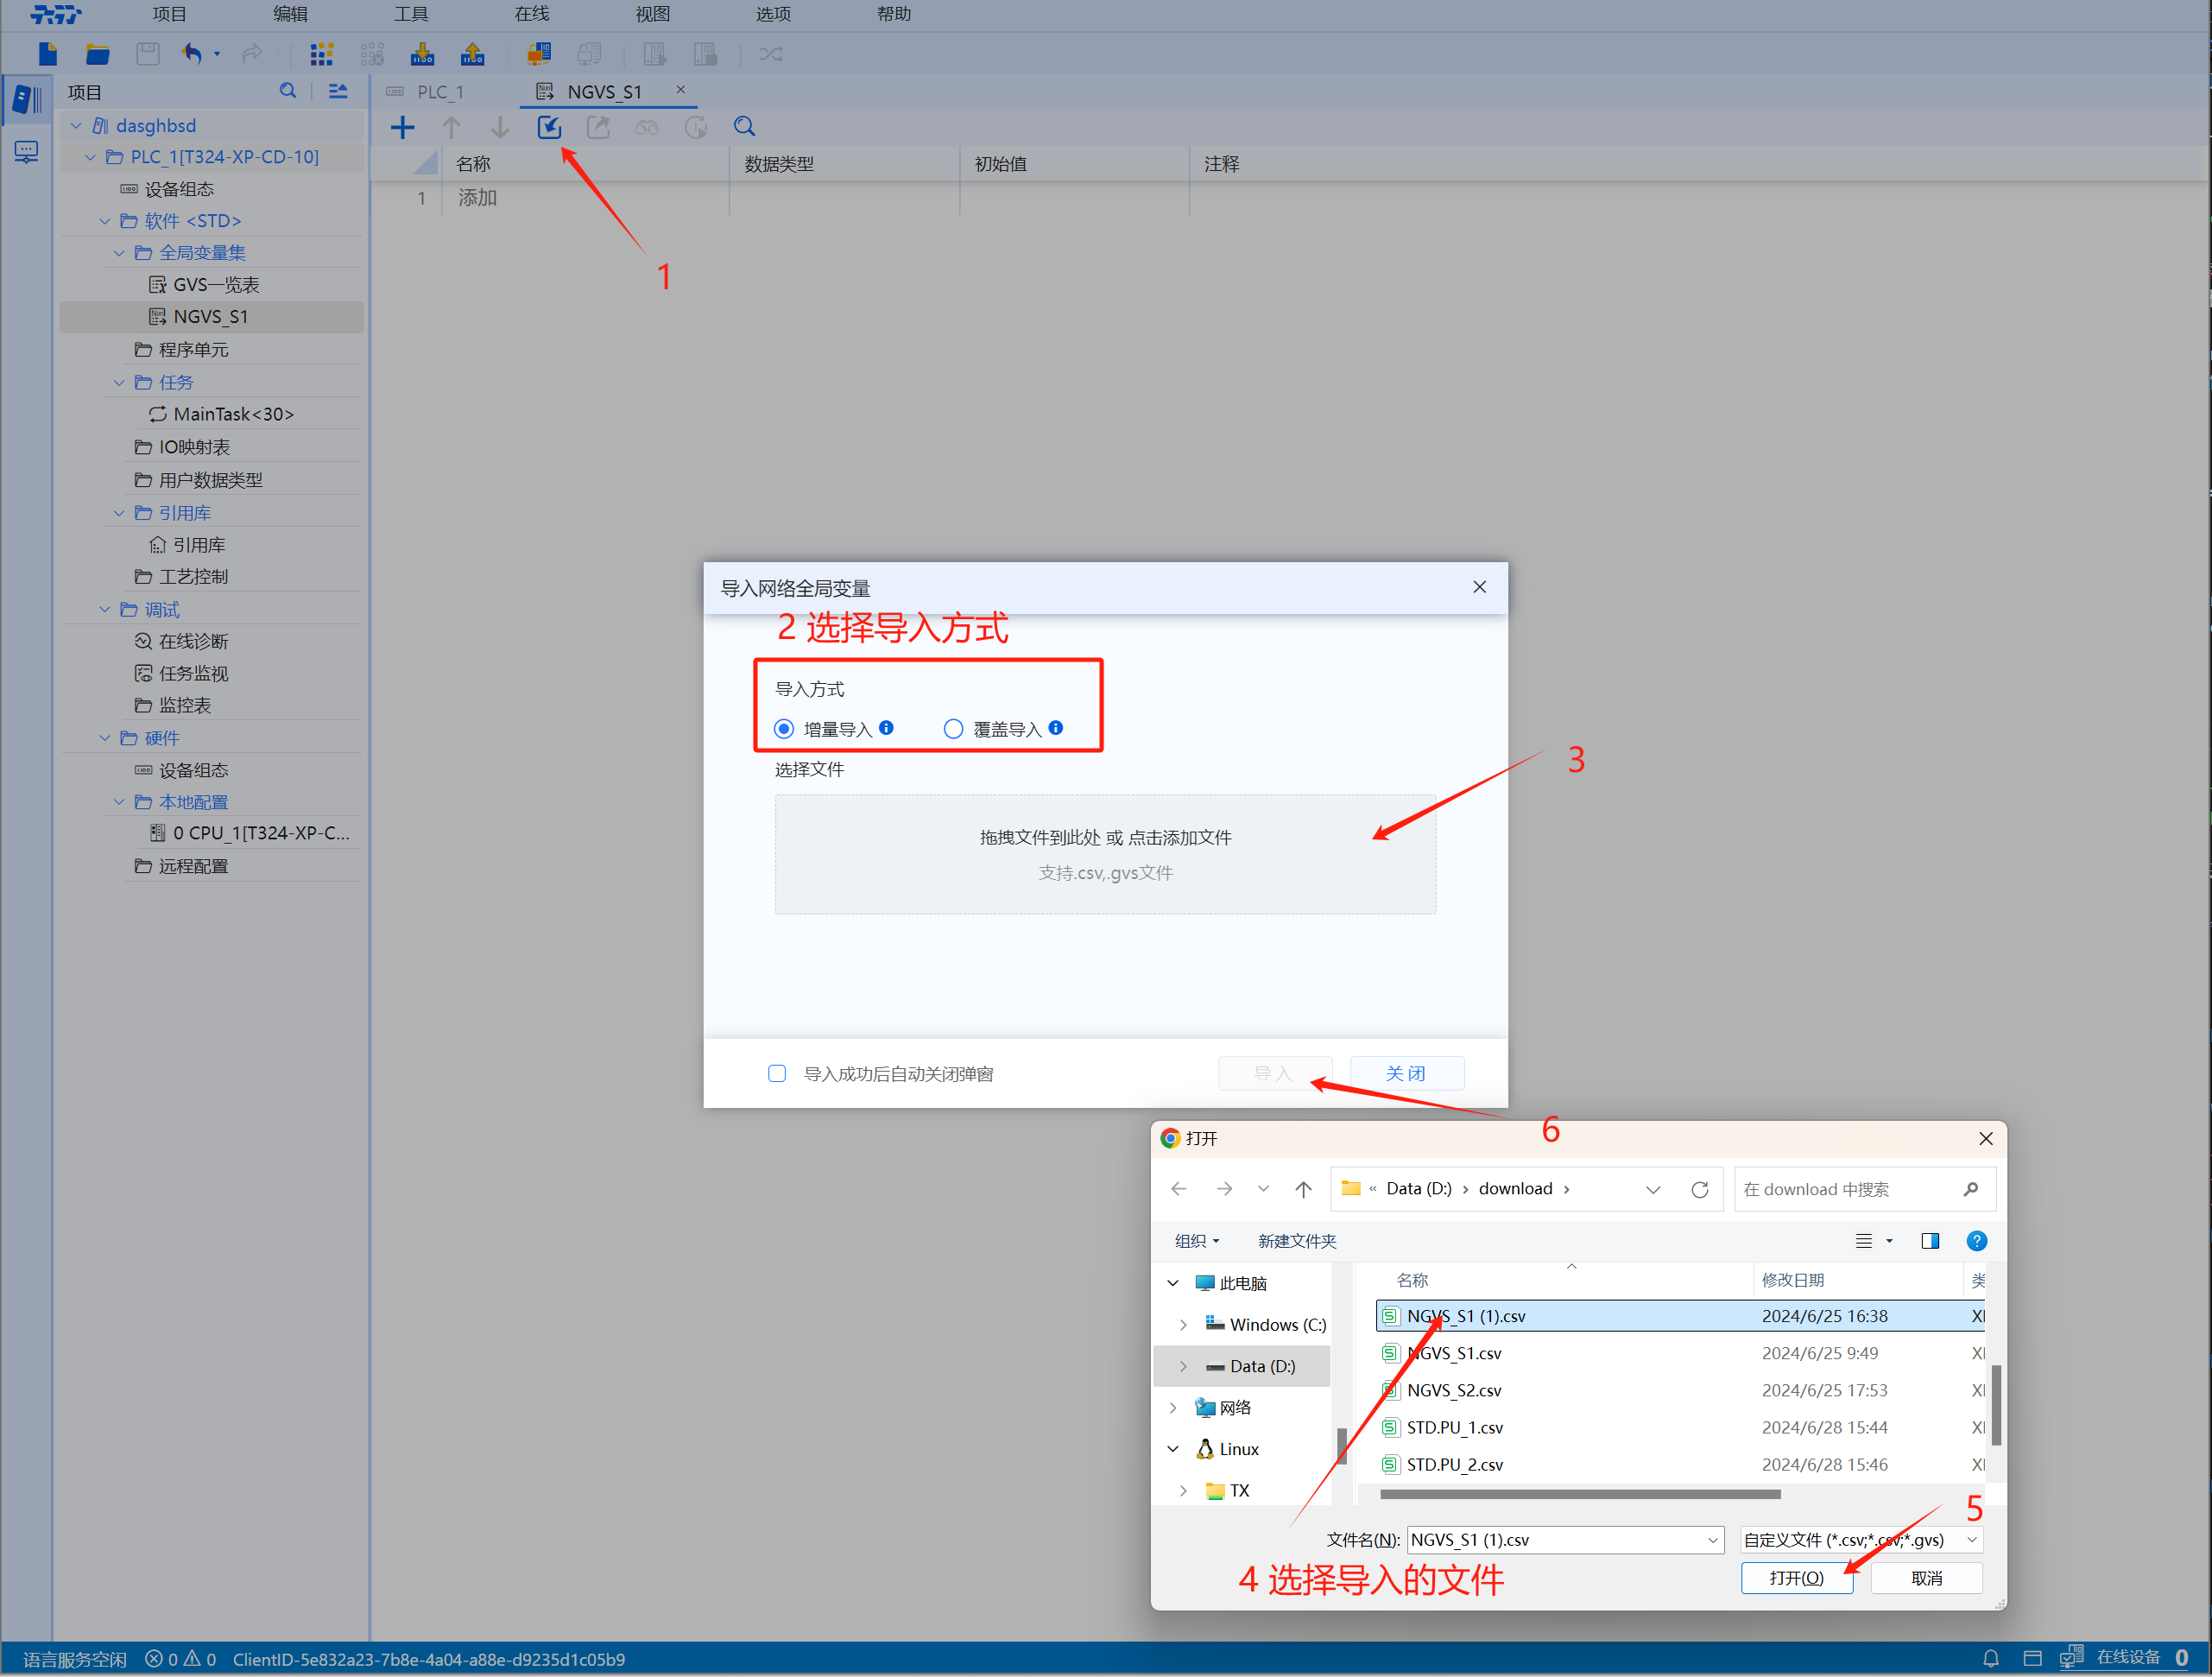The image size is (2212, 1677).
Task: Click the magnifier search icon in variable toolbar
Action: pos(744,127)
